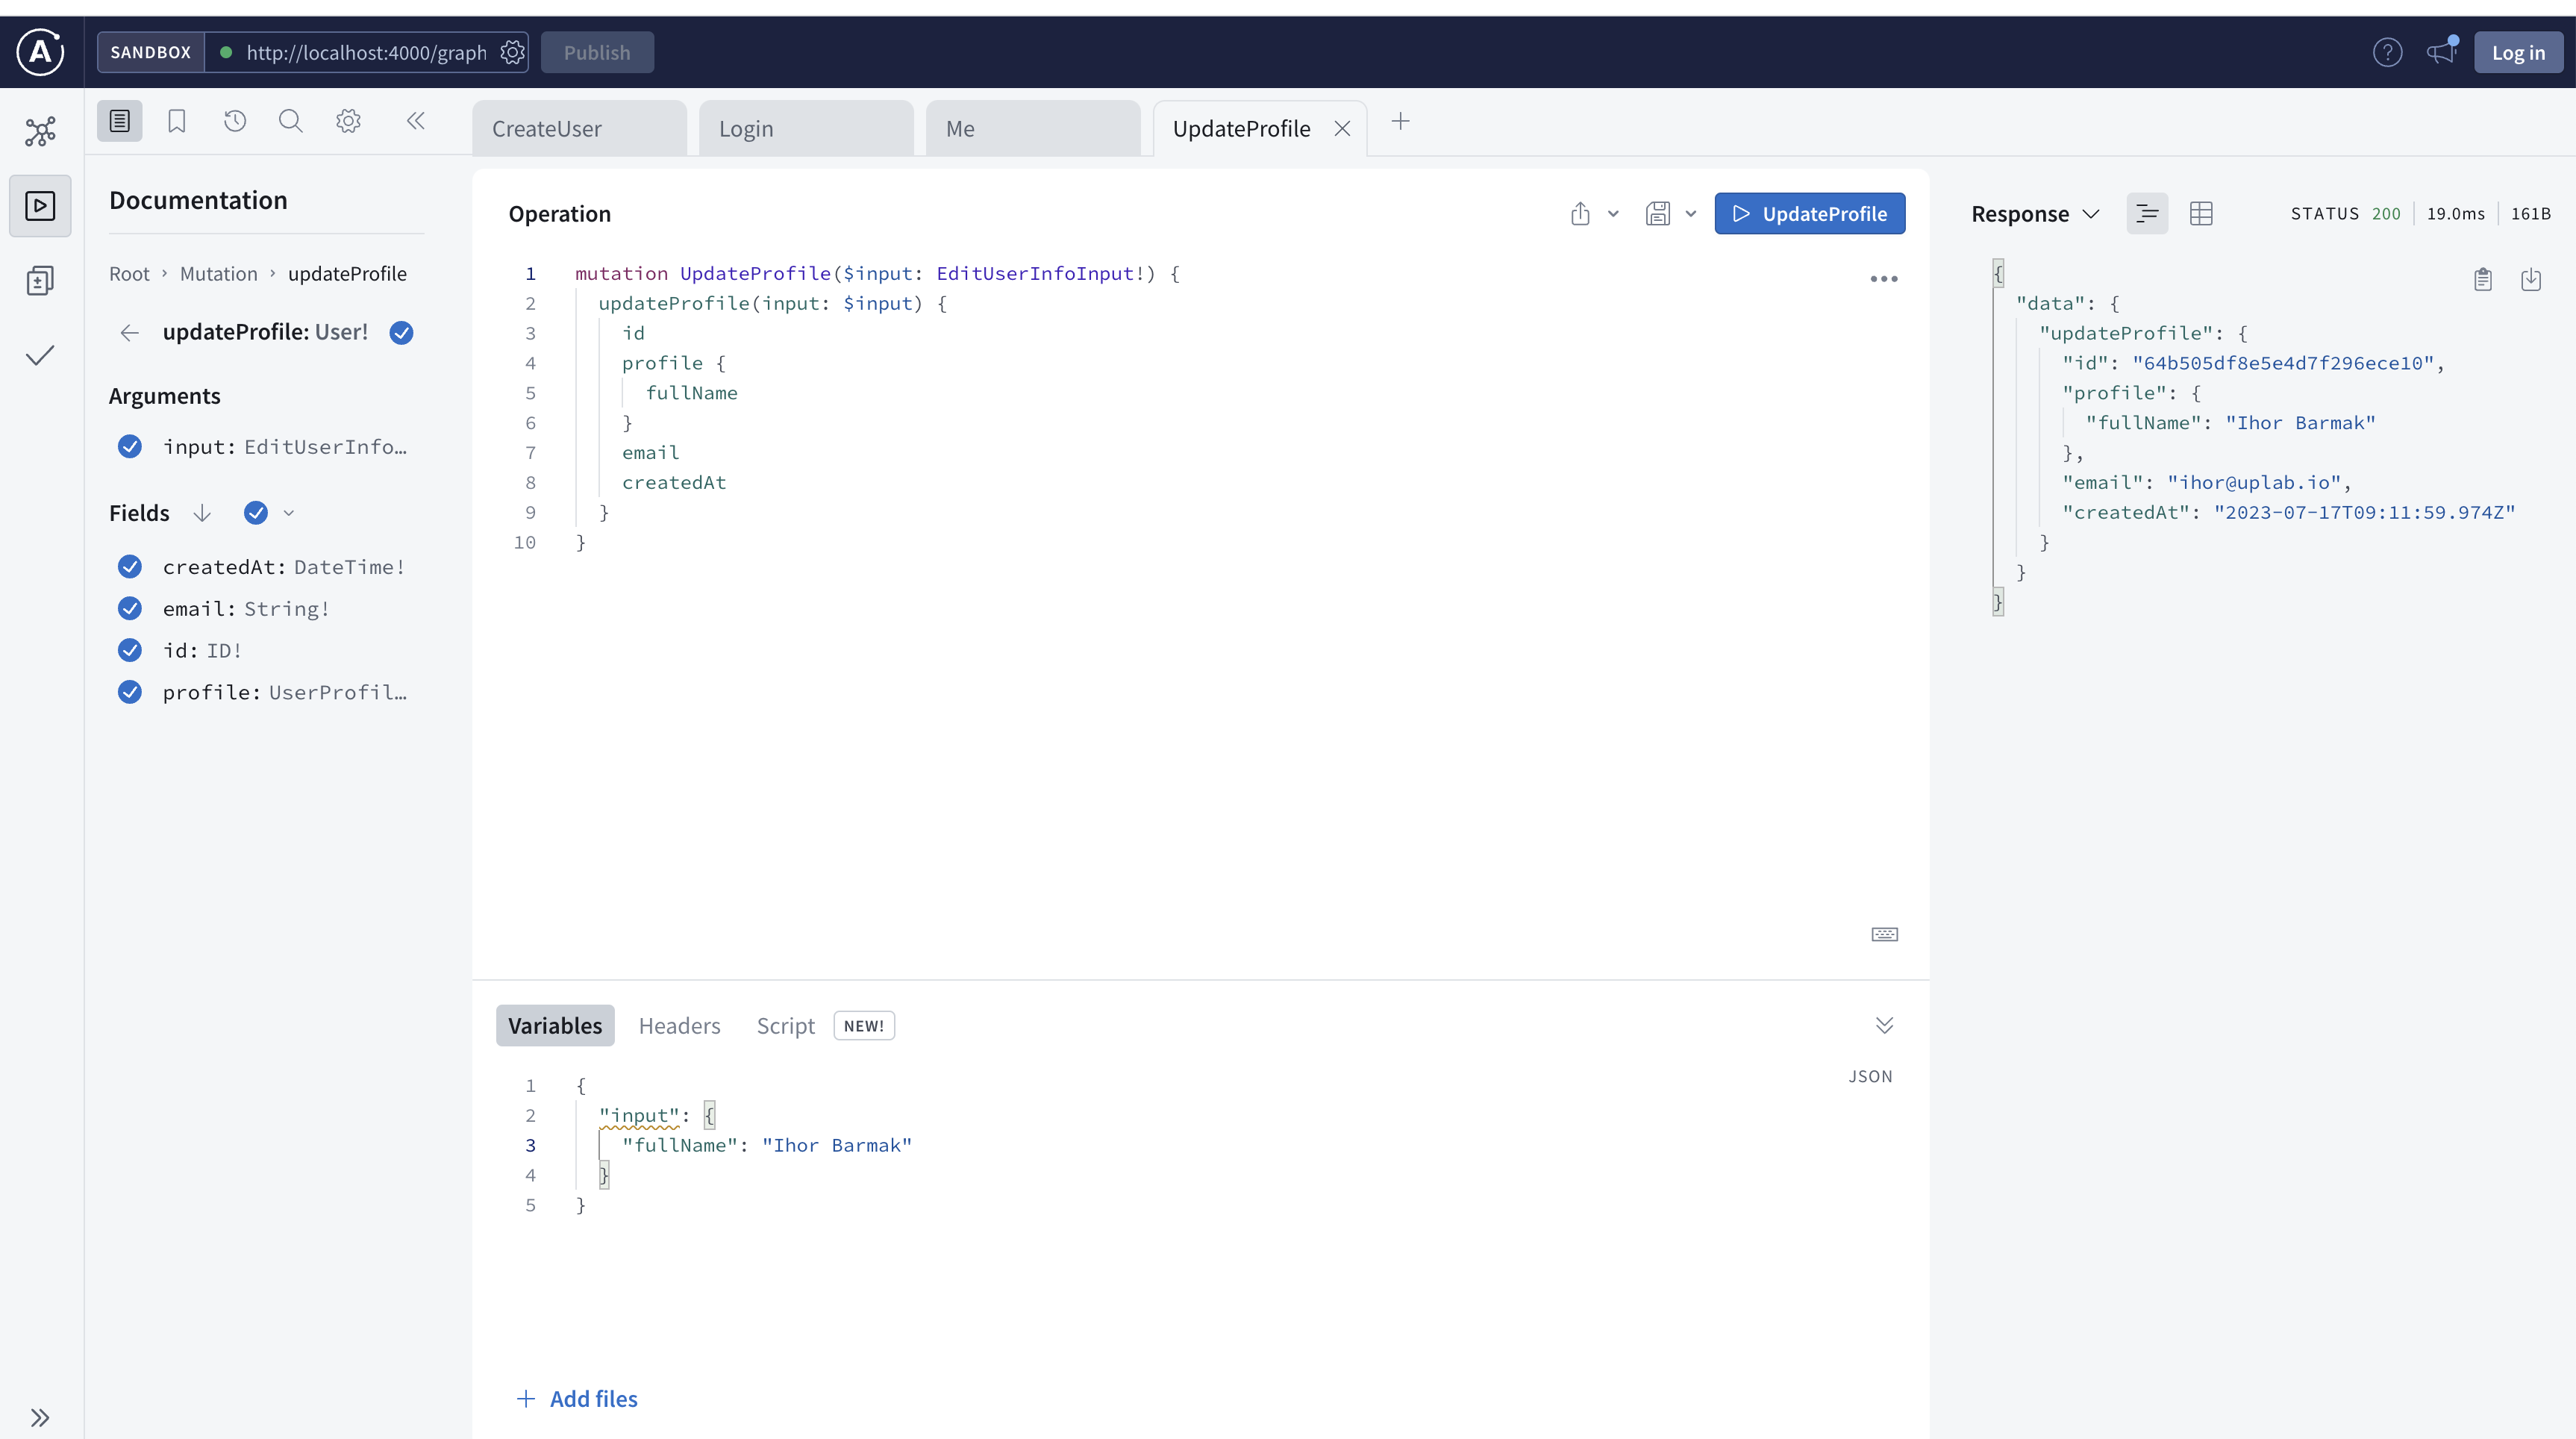Open the bookmark collections icon

tap(177, 121)
